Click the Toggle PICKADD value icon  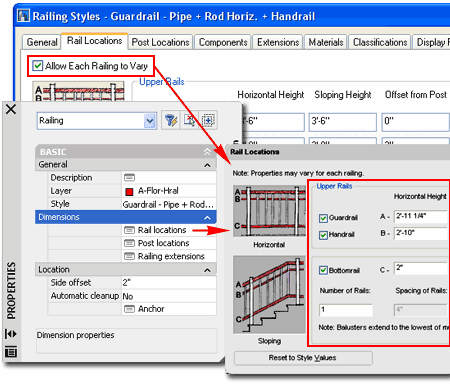[x=208, y=120]
